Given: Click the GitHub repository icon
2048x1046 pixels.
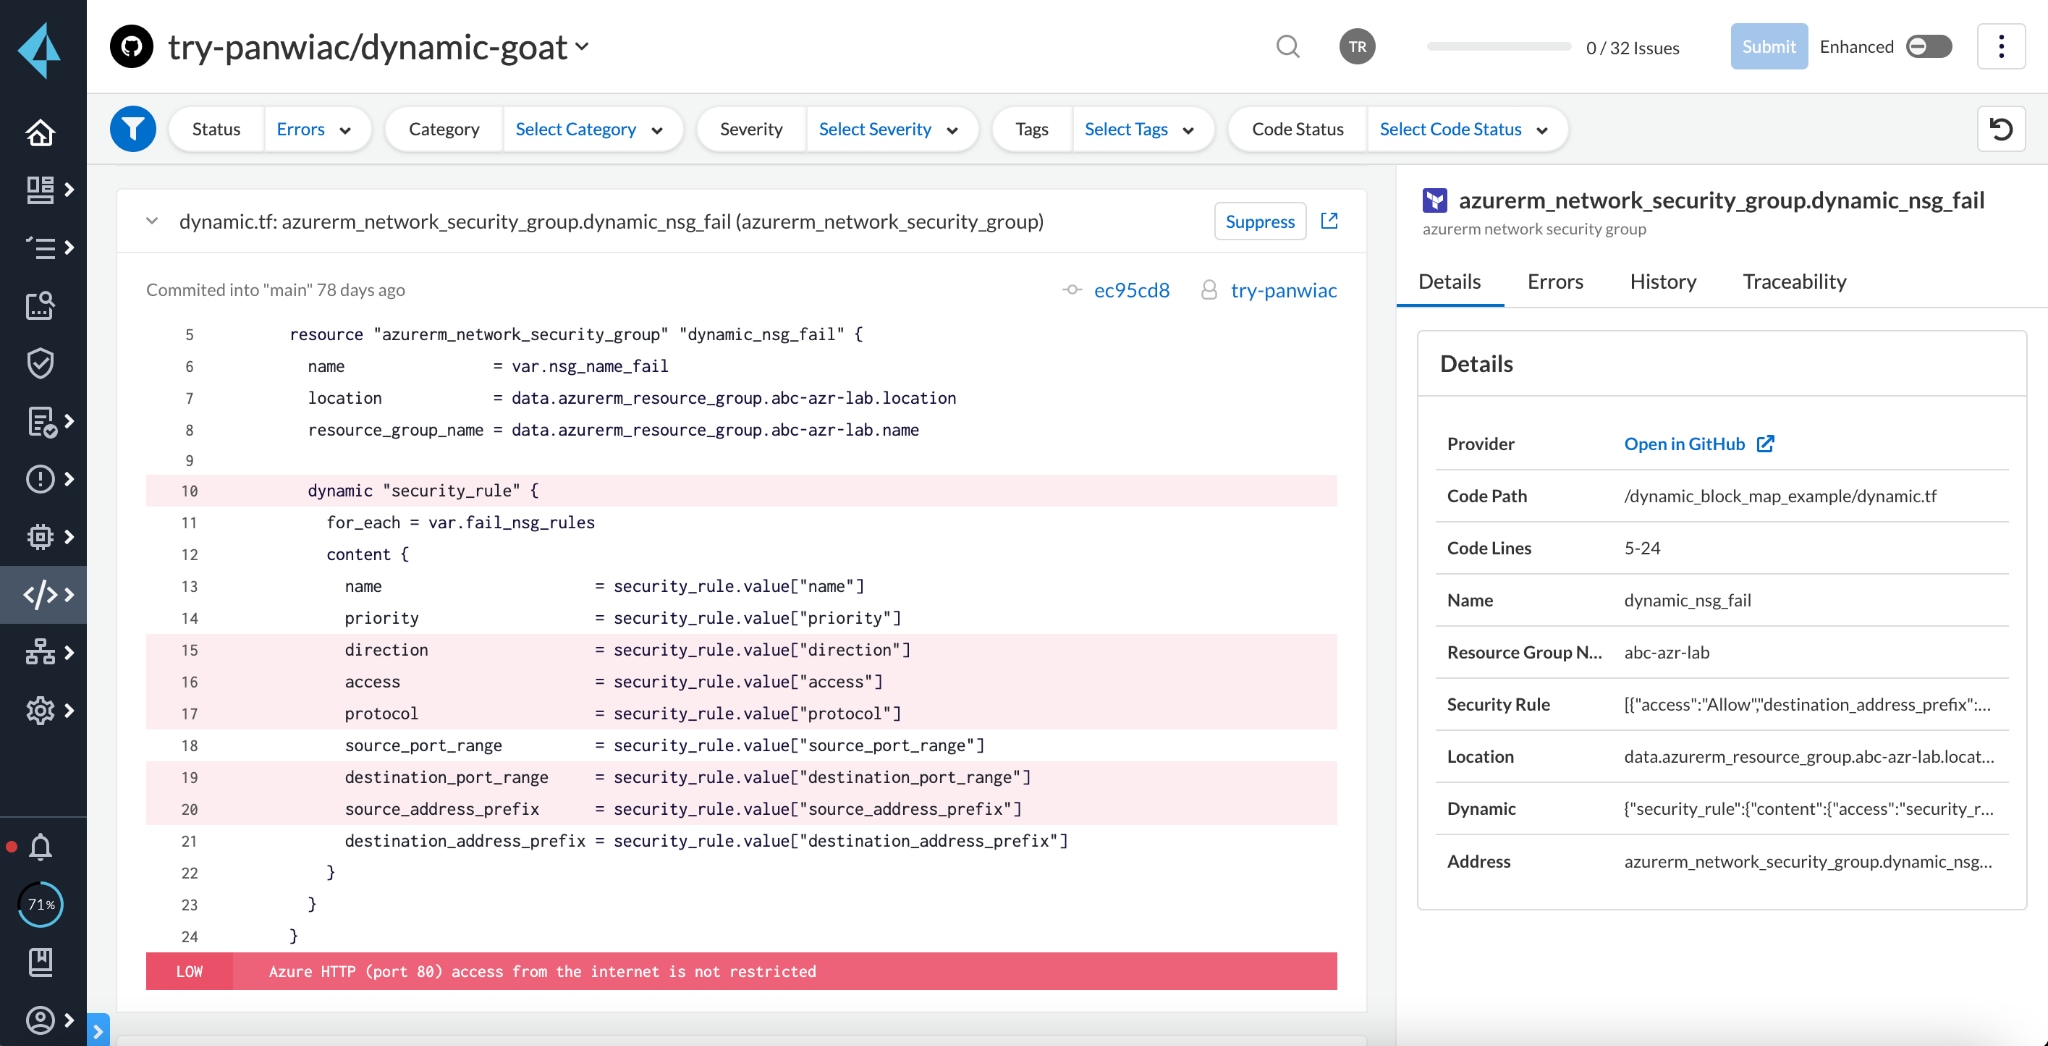Looking at the screenshot, I should [x=131, y=47].
